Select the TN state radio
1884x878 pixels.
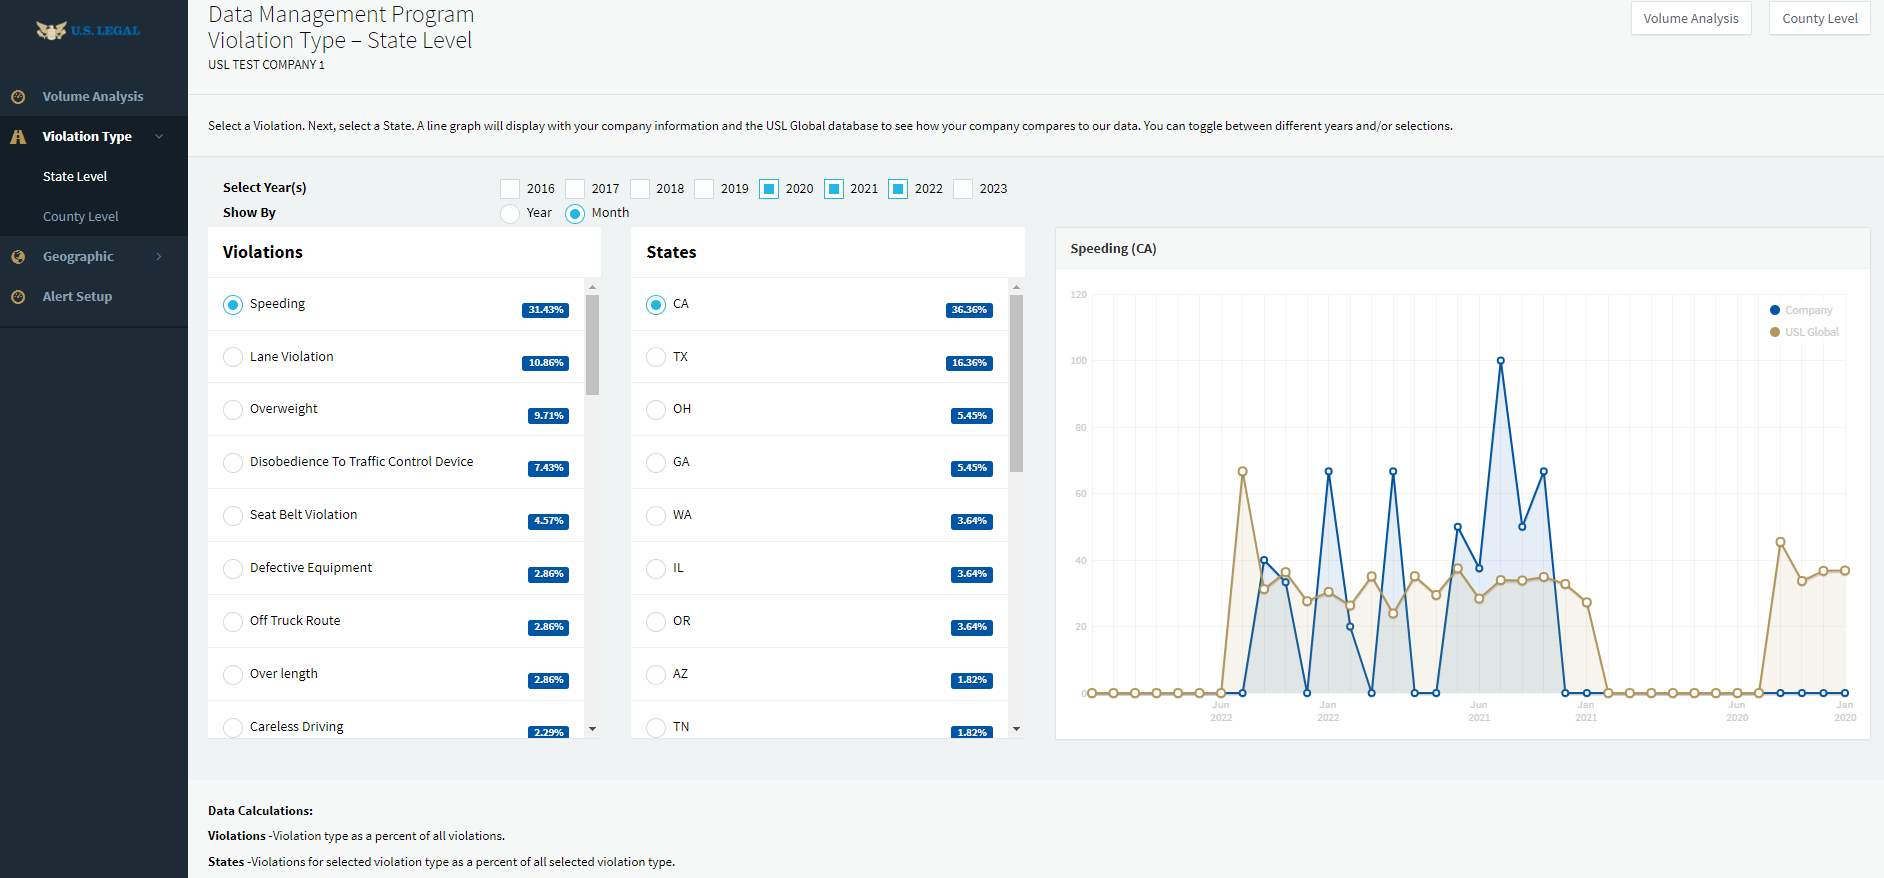click(x=656, y=728)
